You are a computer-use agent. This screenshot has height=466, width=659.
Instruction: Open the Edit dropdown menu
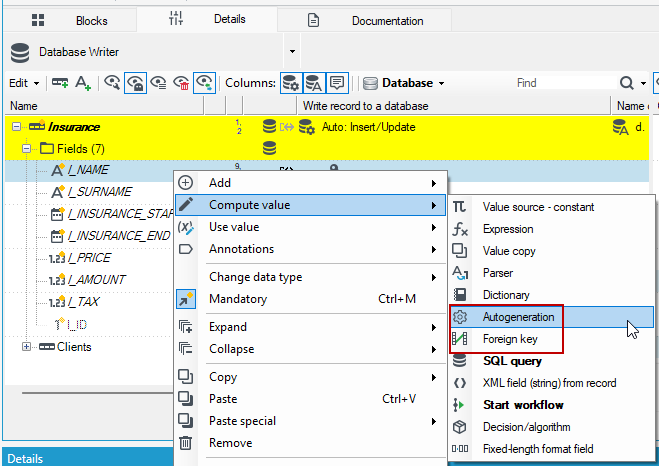24,83
